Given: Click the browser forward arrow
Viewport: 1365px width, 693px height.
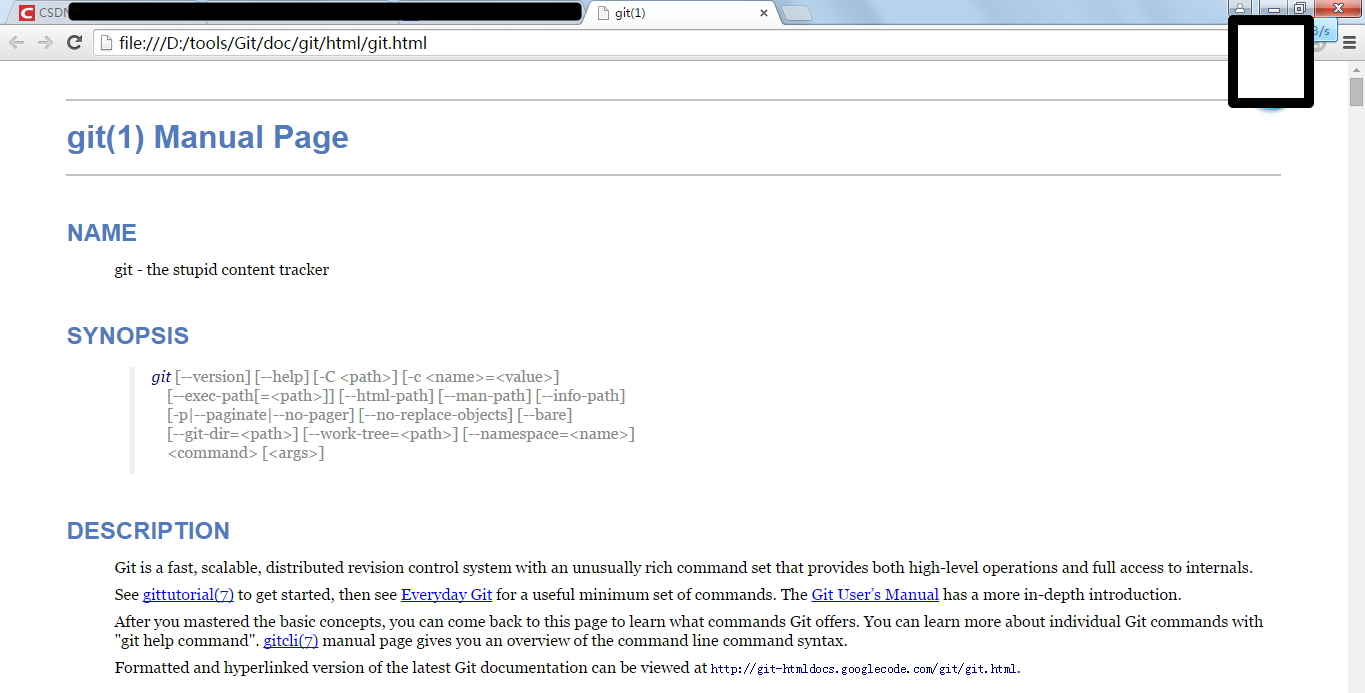Looking at the screenshot, I should 45,42.
